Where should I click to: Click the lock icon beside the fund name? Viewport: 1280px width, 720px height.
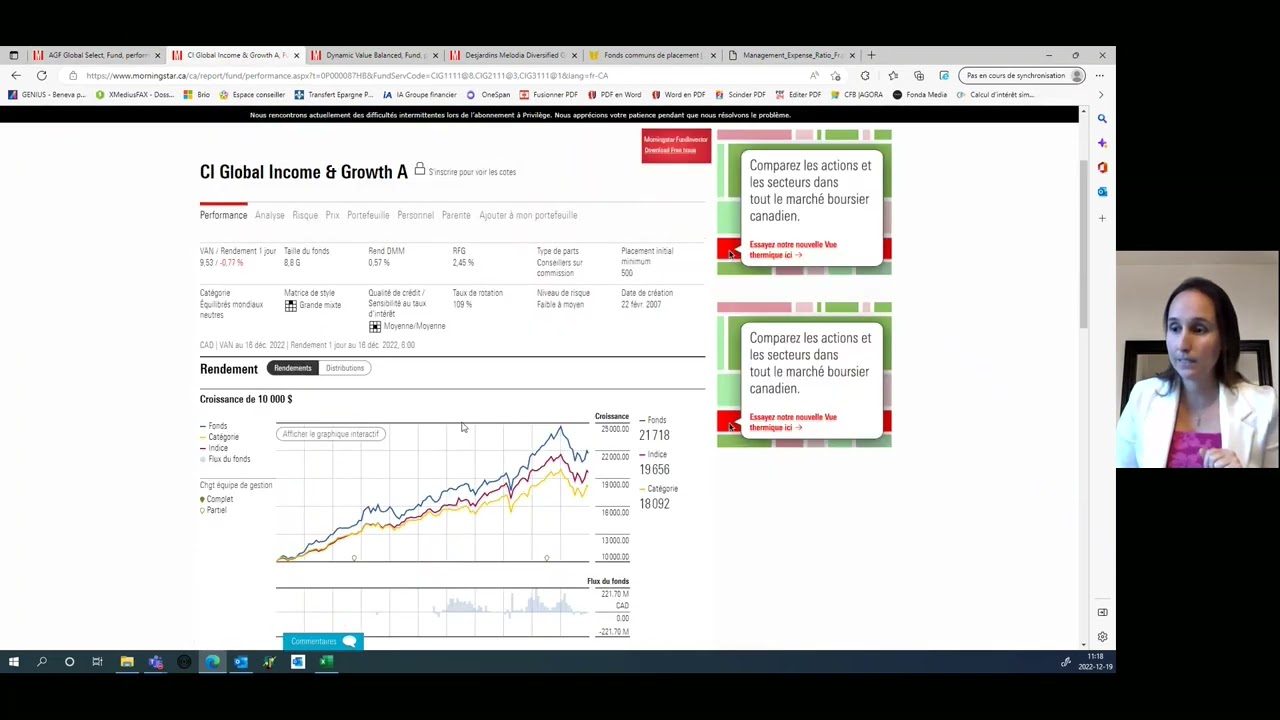pos(420,170)
